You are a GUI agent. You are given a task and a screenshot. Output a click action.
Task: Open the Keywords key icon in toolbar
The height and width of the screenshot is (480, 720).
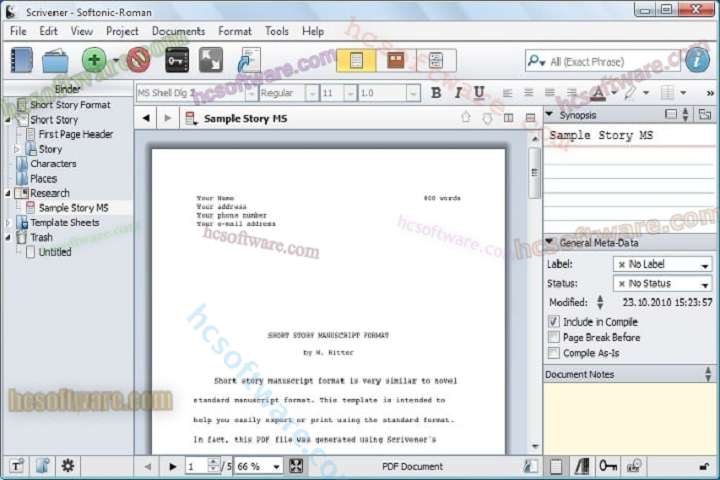point(177,60)
